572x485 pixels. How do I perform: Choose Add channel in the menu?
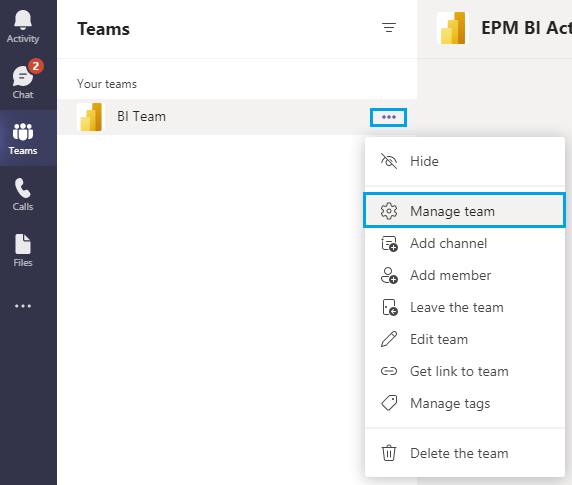pyautogui.click(x=465, y=243)
